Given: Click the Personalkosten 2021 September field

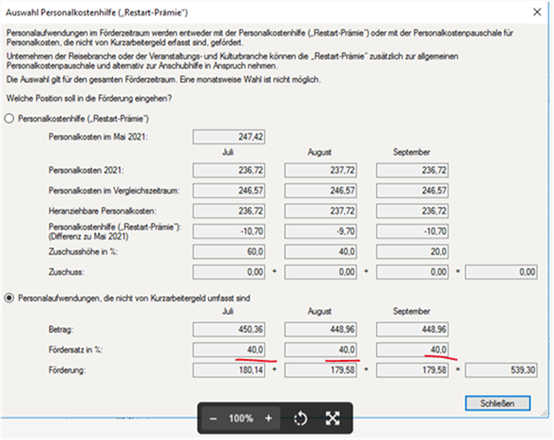Looking at the screenshot, I should pyautogui.click(x=412, y=170).
